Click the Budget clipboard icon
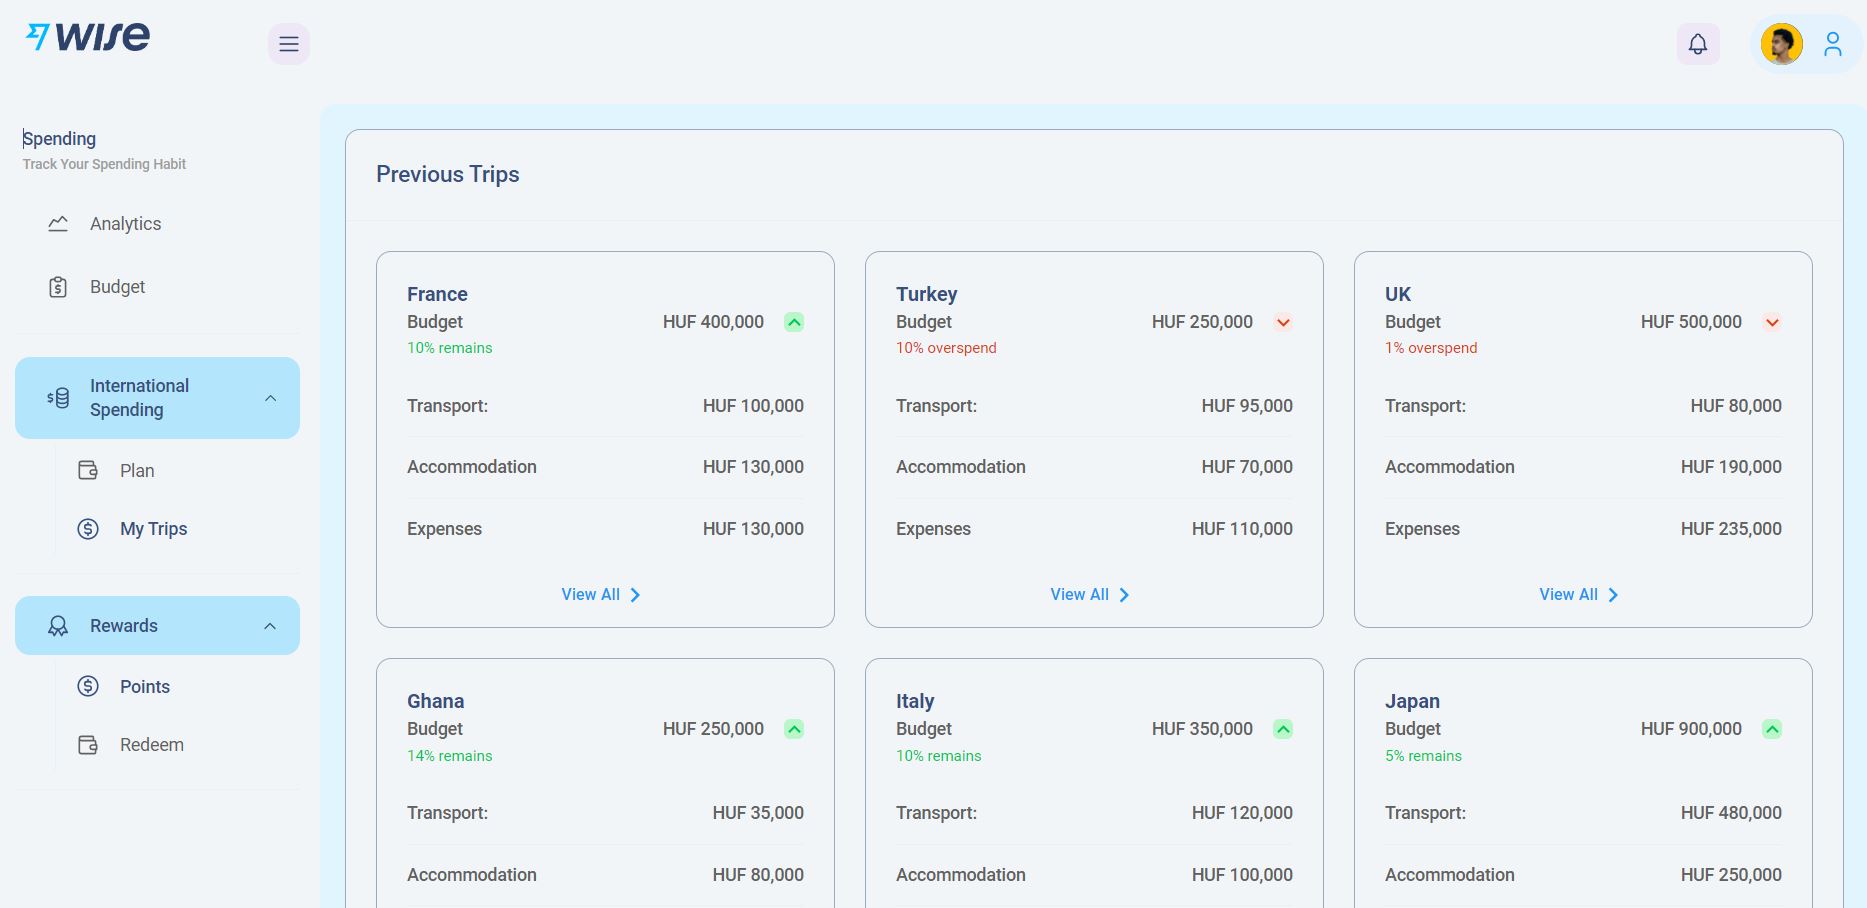The width and height of the screenshot is (1867, 908). click(58, 287)
